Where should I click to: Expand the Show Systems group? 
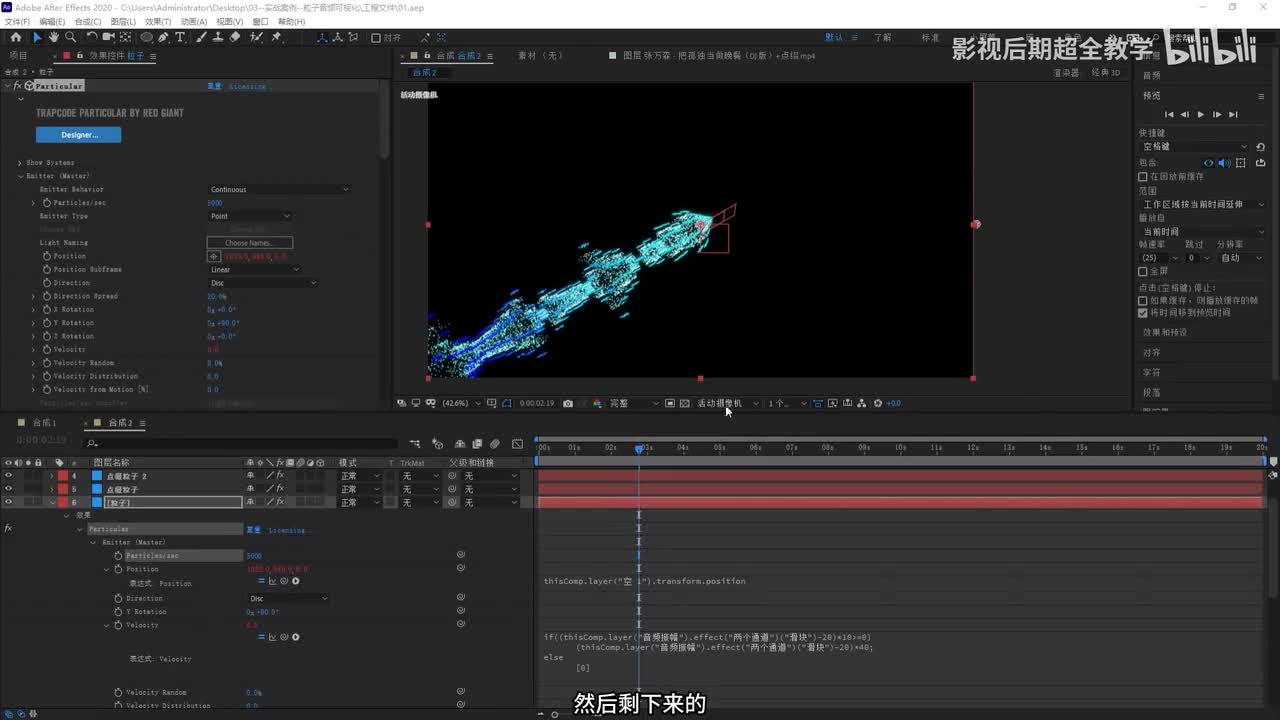point(19,162)
